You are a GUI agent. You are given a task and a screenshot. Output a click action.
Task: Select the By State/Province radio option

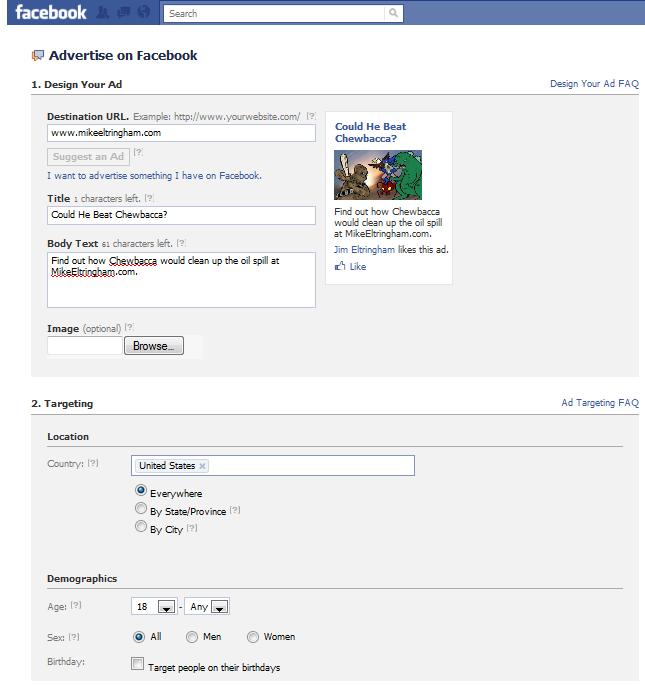click(141, 510)
